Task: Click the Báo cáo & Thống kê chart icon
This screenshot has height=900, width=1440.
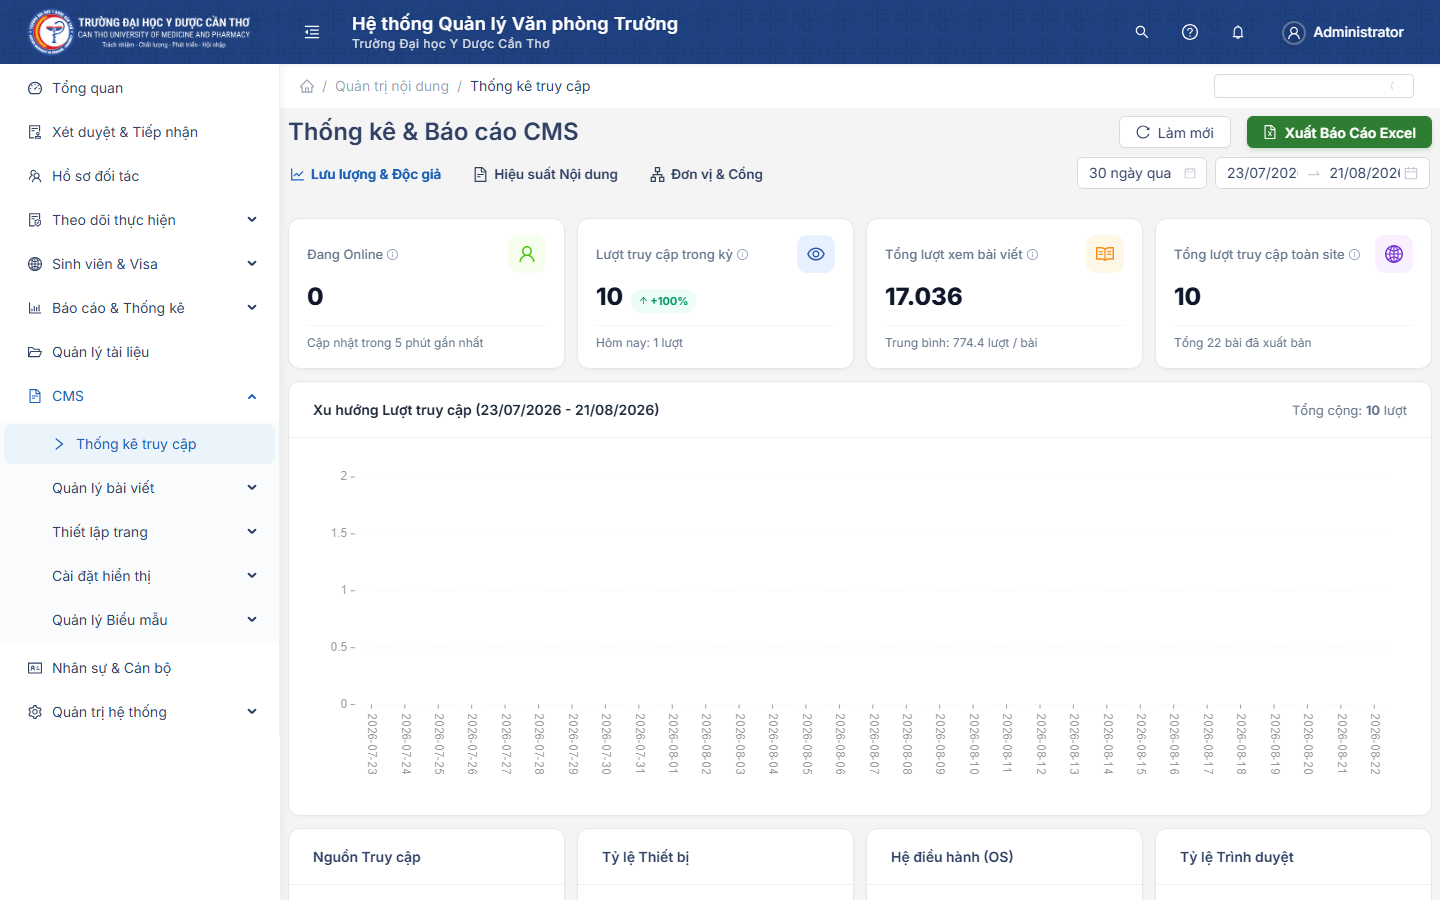Action: (x=35, y=308)
